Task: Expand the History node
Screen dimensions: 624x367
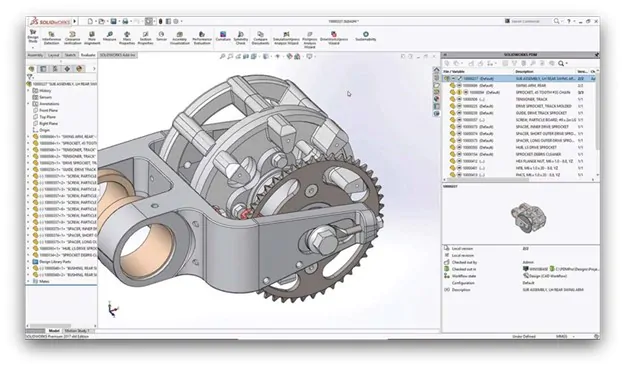Action: click(29, 90)
